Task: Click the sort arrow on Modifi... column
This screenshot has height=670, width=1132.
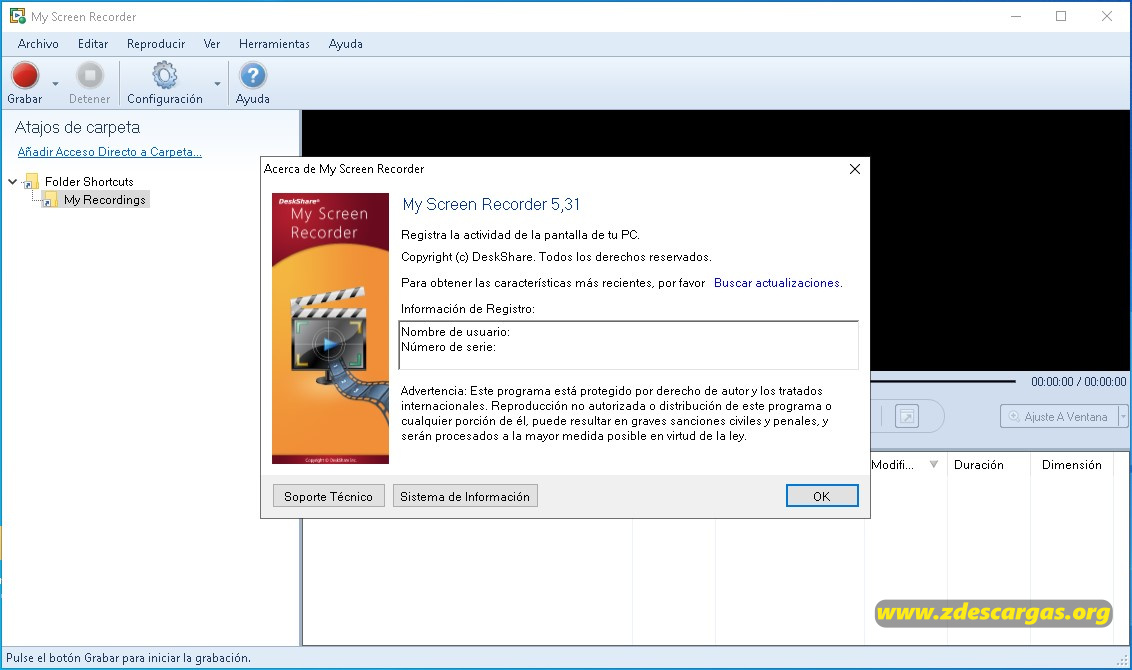Action: (933, 464)
